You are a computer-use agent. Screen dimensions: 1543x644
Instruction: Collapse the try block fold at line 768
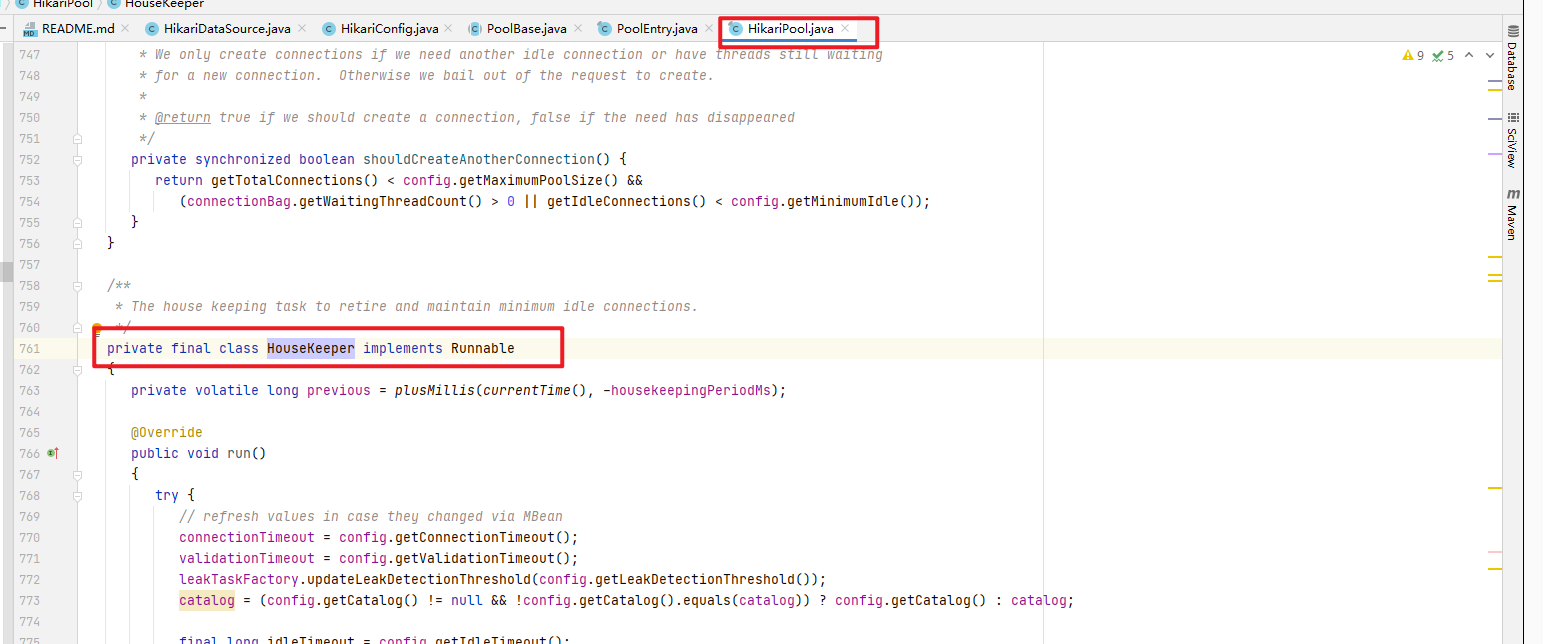point(77,495)
